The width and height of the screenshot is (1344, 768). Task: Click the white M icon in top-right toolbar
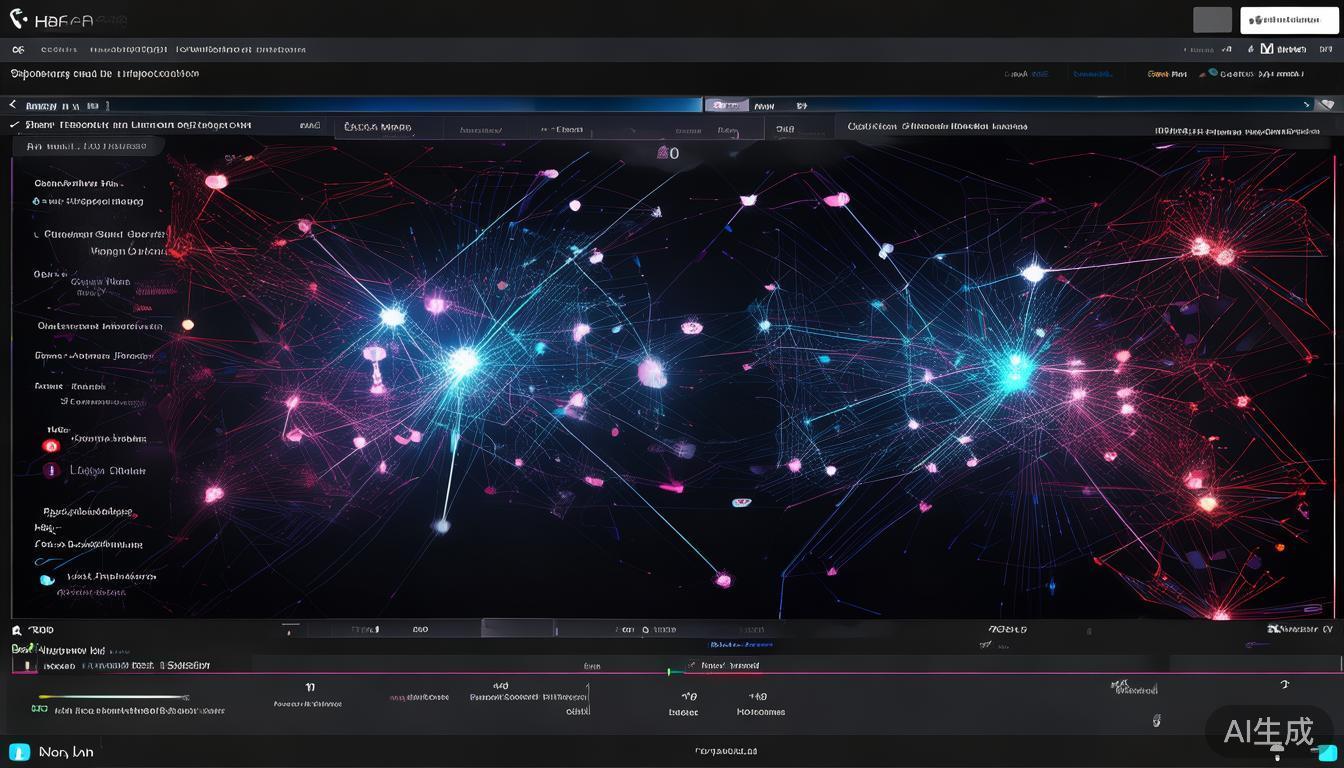[1267, 49]
